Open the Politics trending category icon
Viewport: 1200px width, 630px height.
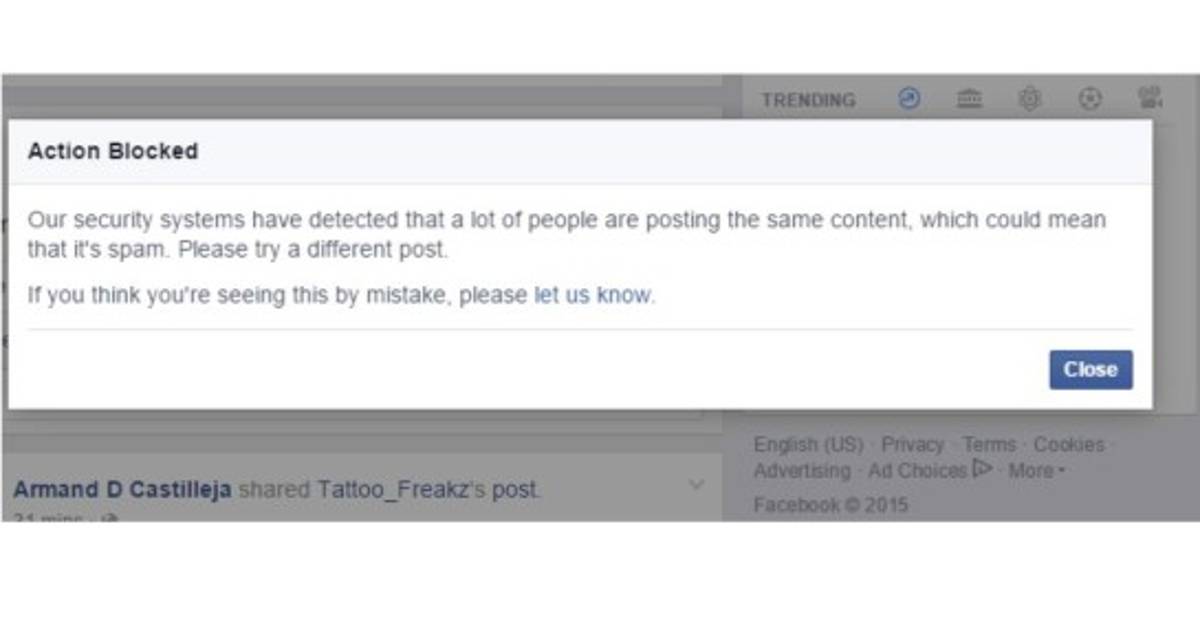(x=969, y=99)
